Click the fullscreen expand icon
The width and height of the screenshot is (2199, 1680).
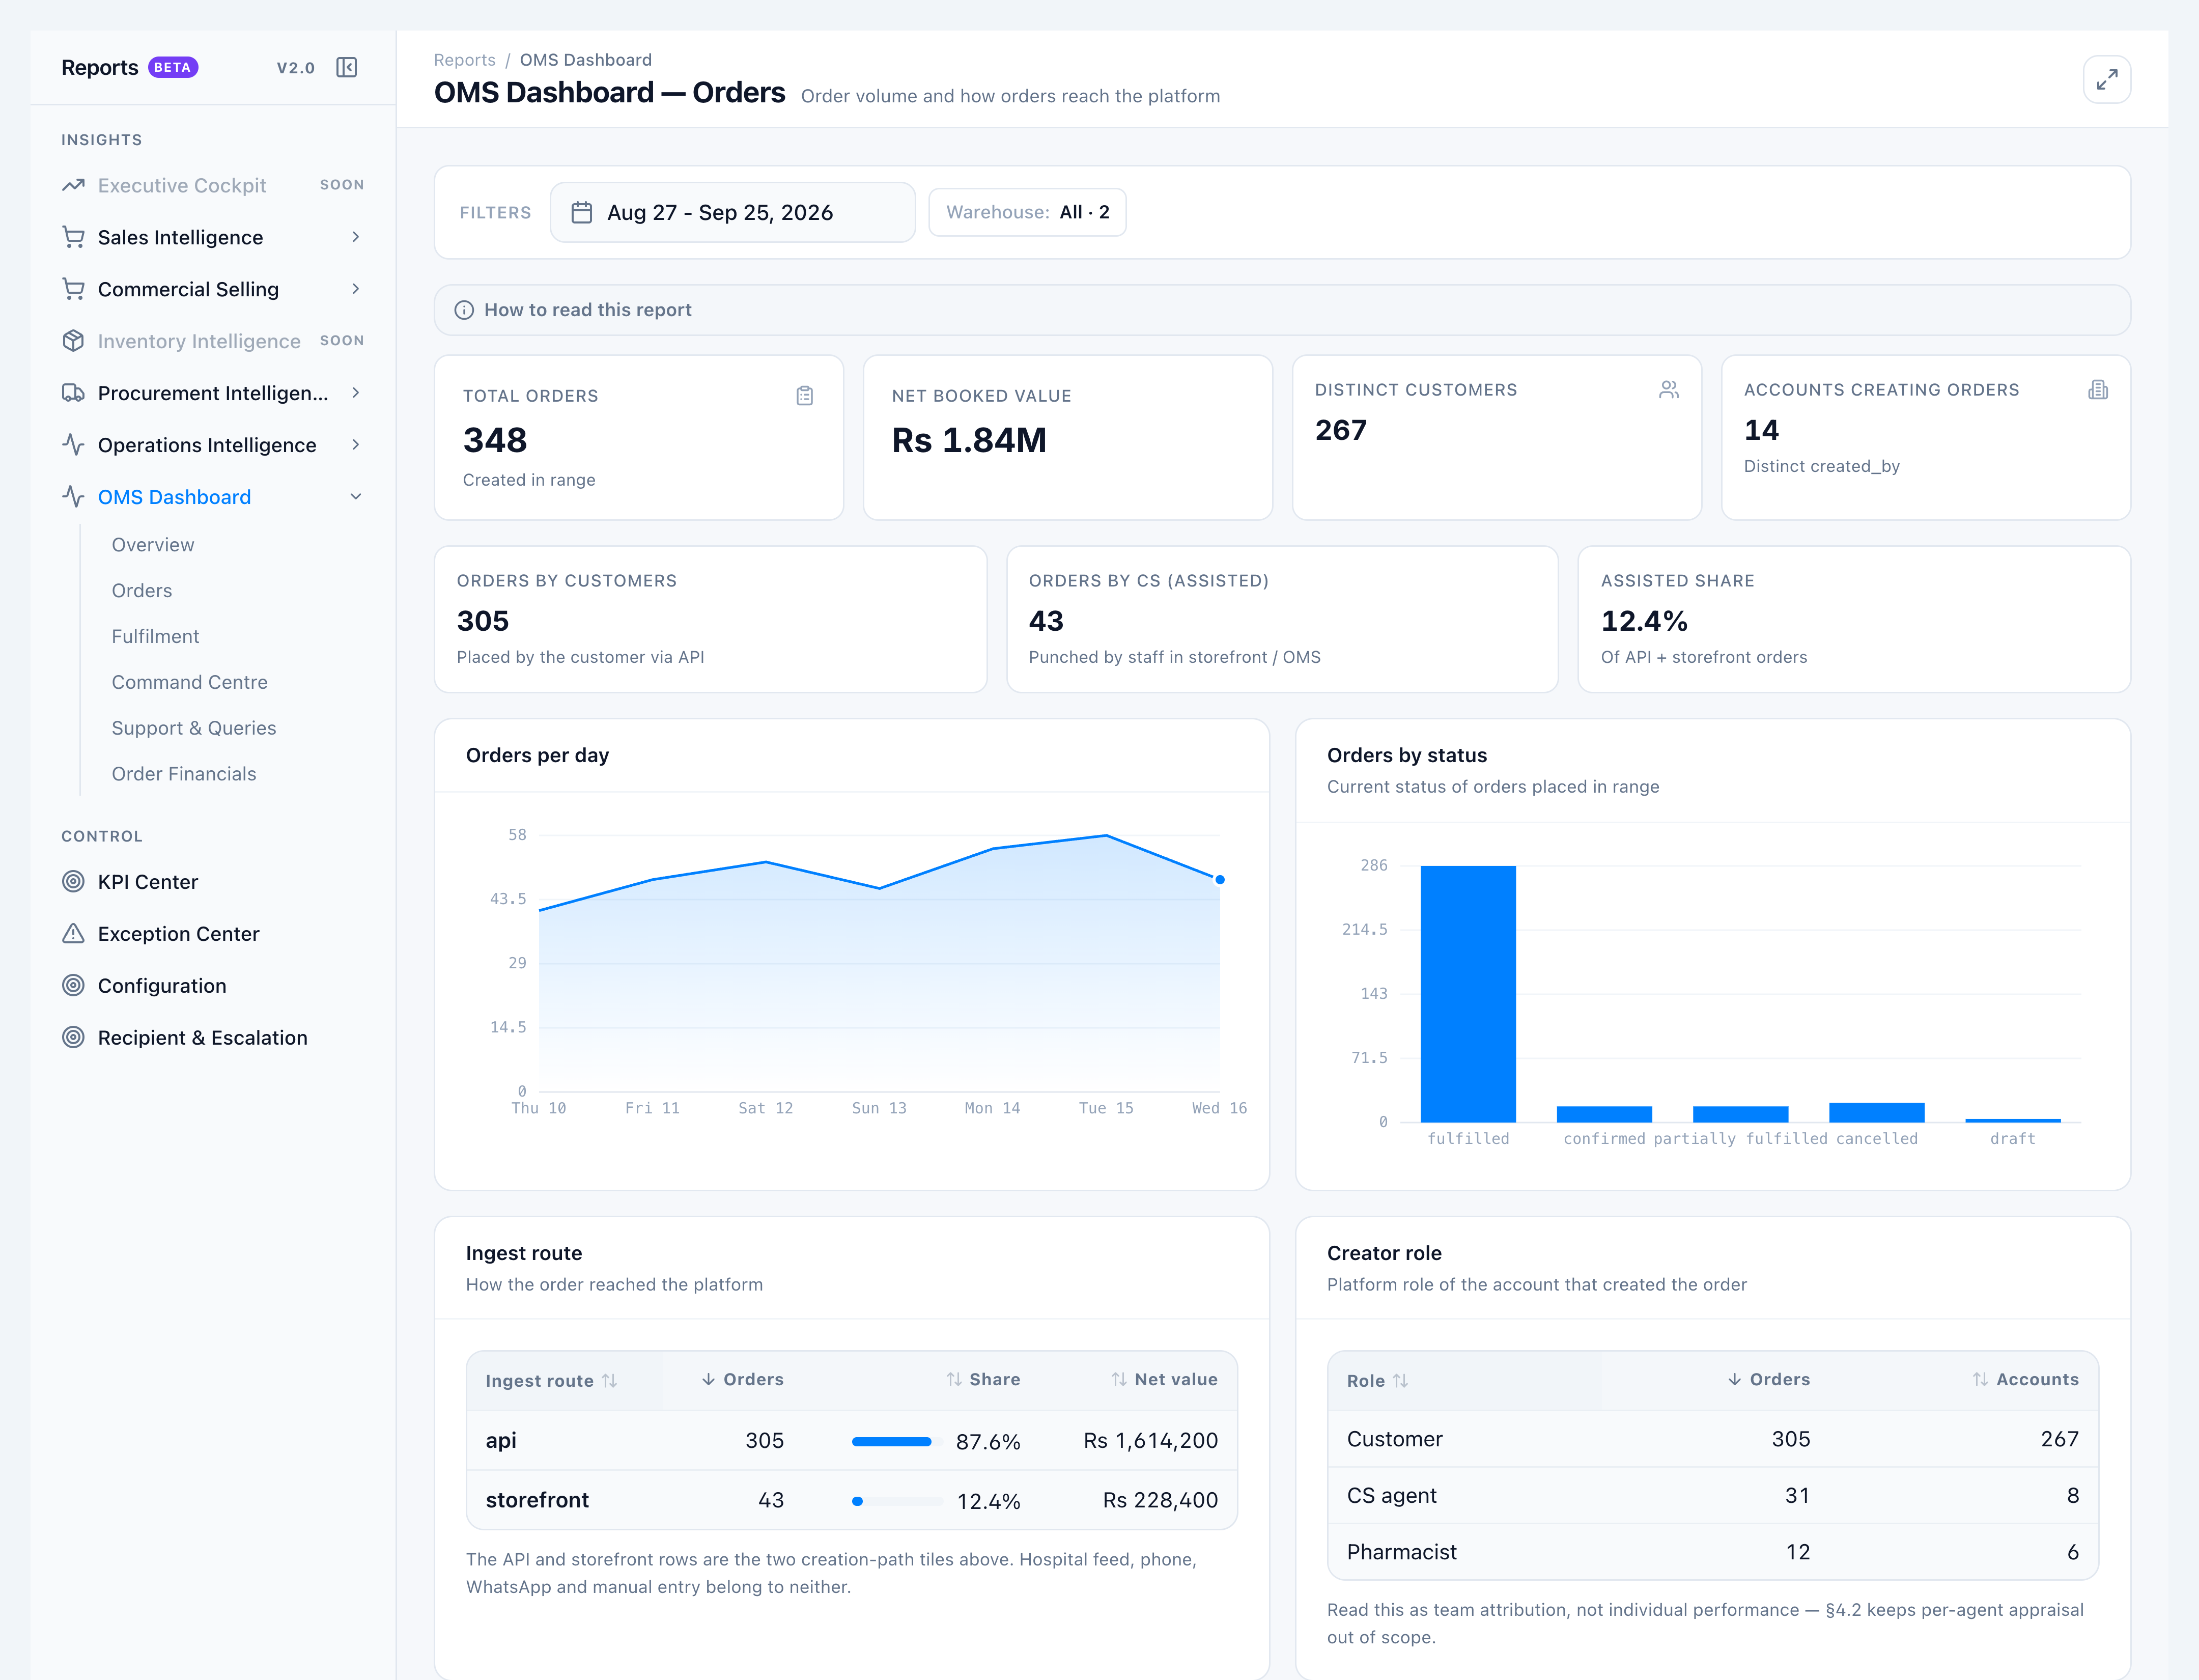[x=2106, y=79]
